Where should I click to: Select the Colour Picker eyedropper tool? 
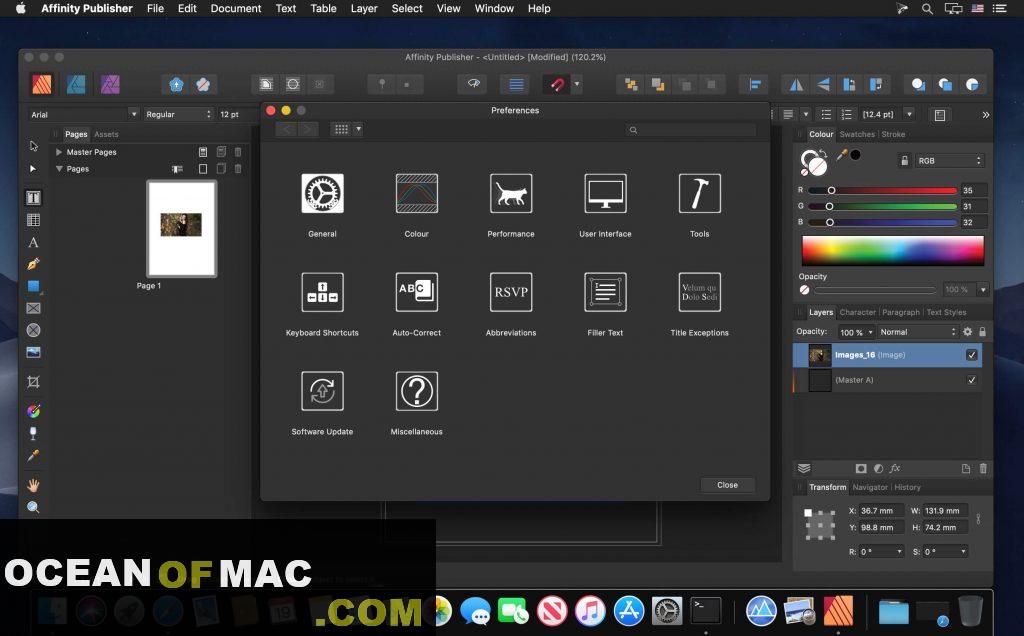(33, 456)
